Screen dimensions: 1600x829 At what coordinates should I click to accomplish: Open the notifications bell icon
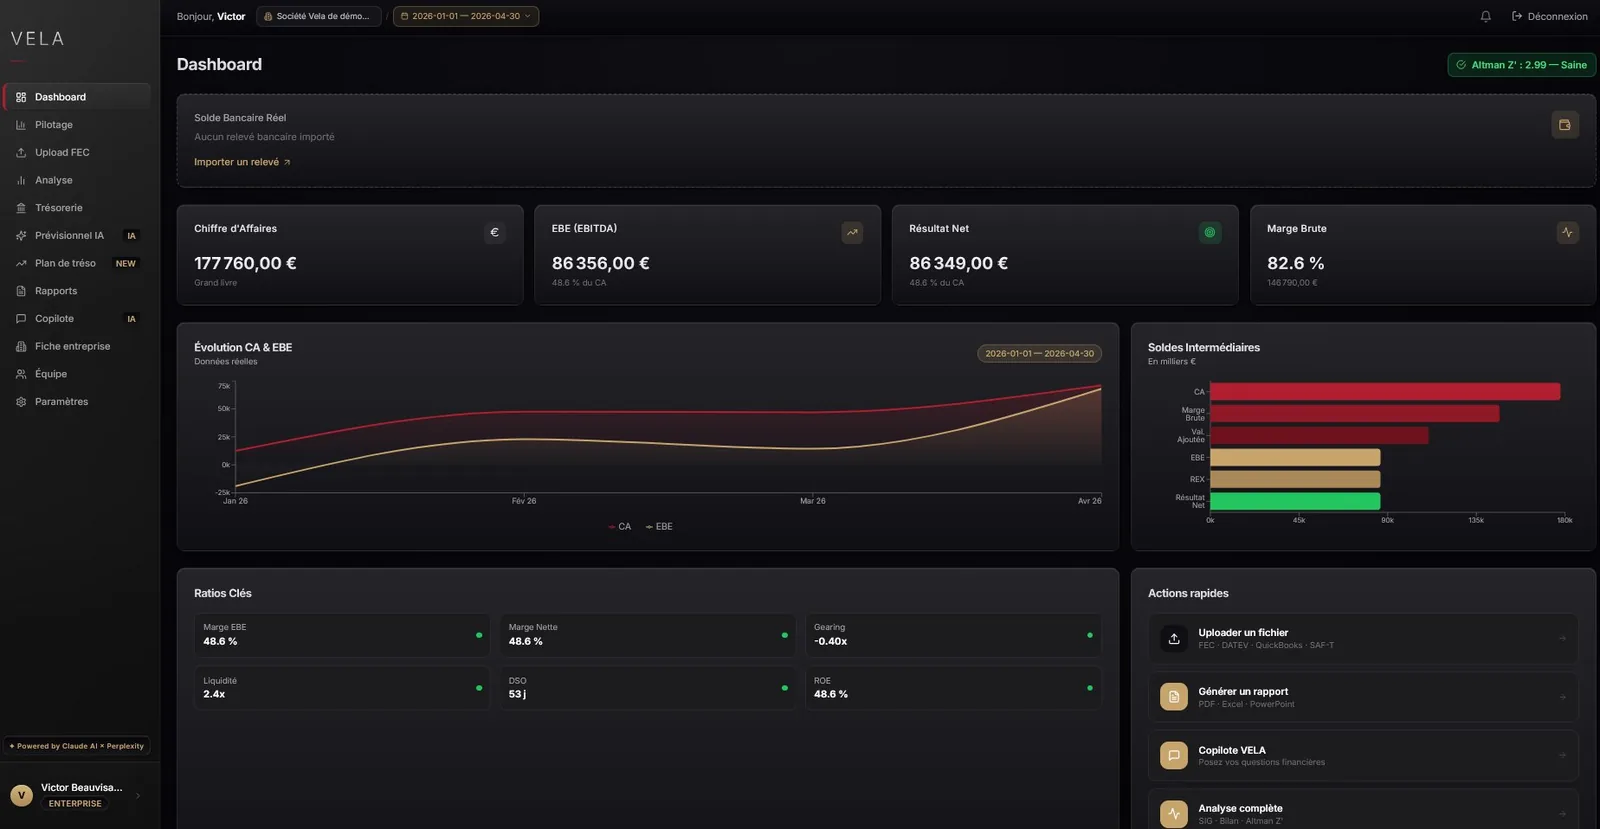[1485, 16]
